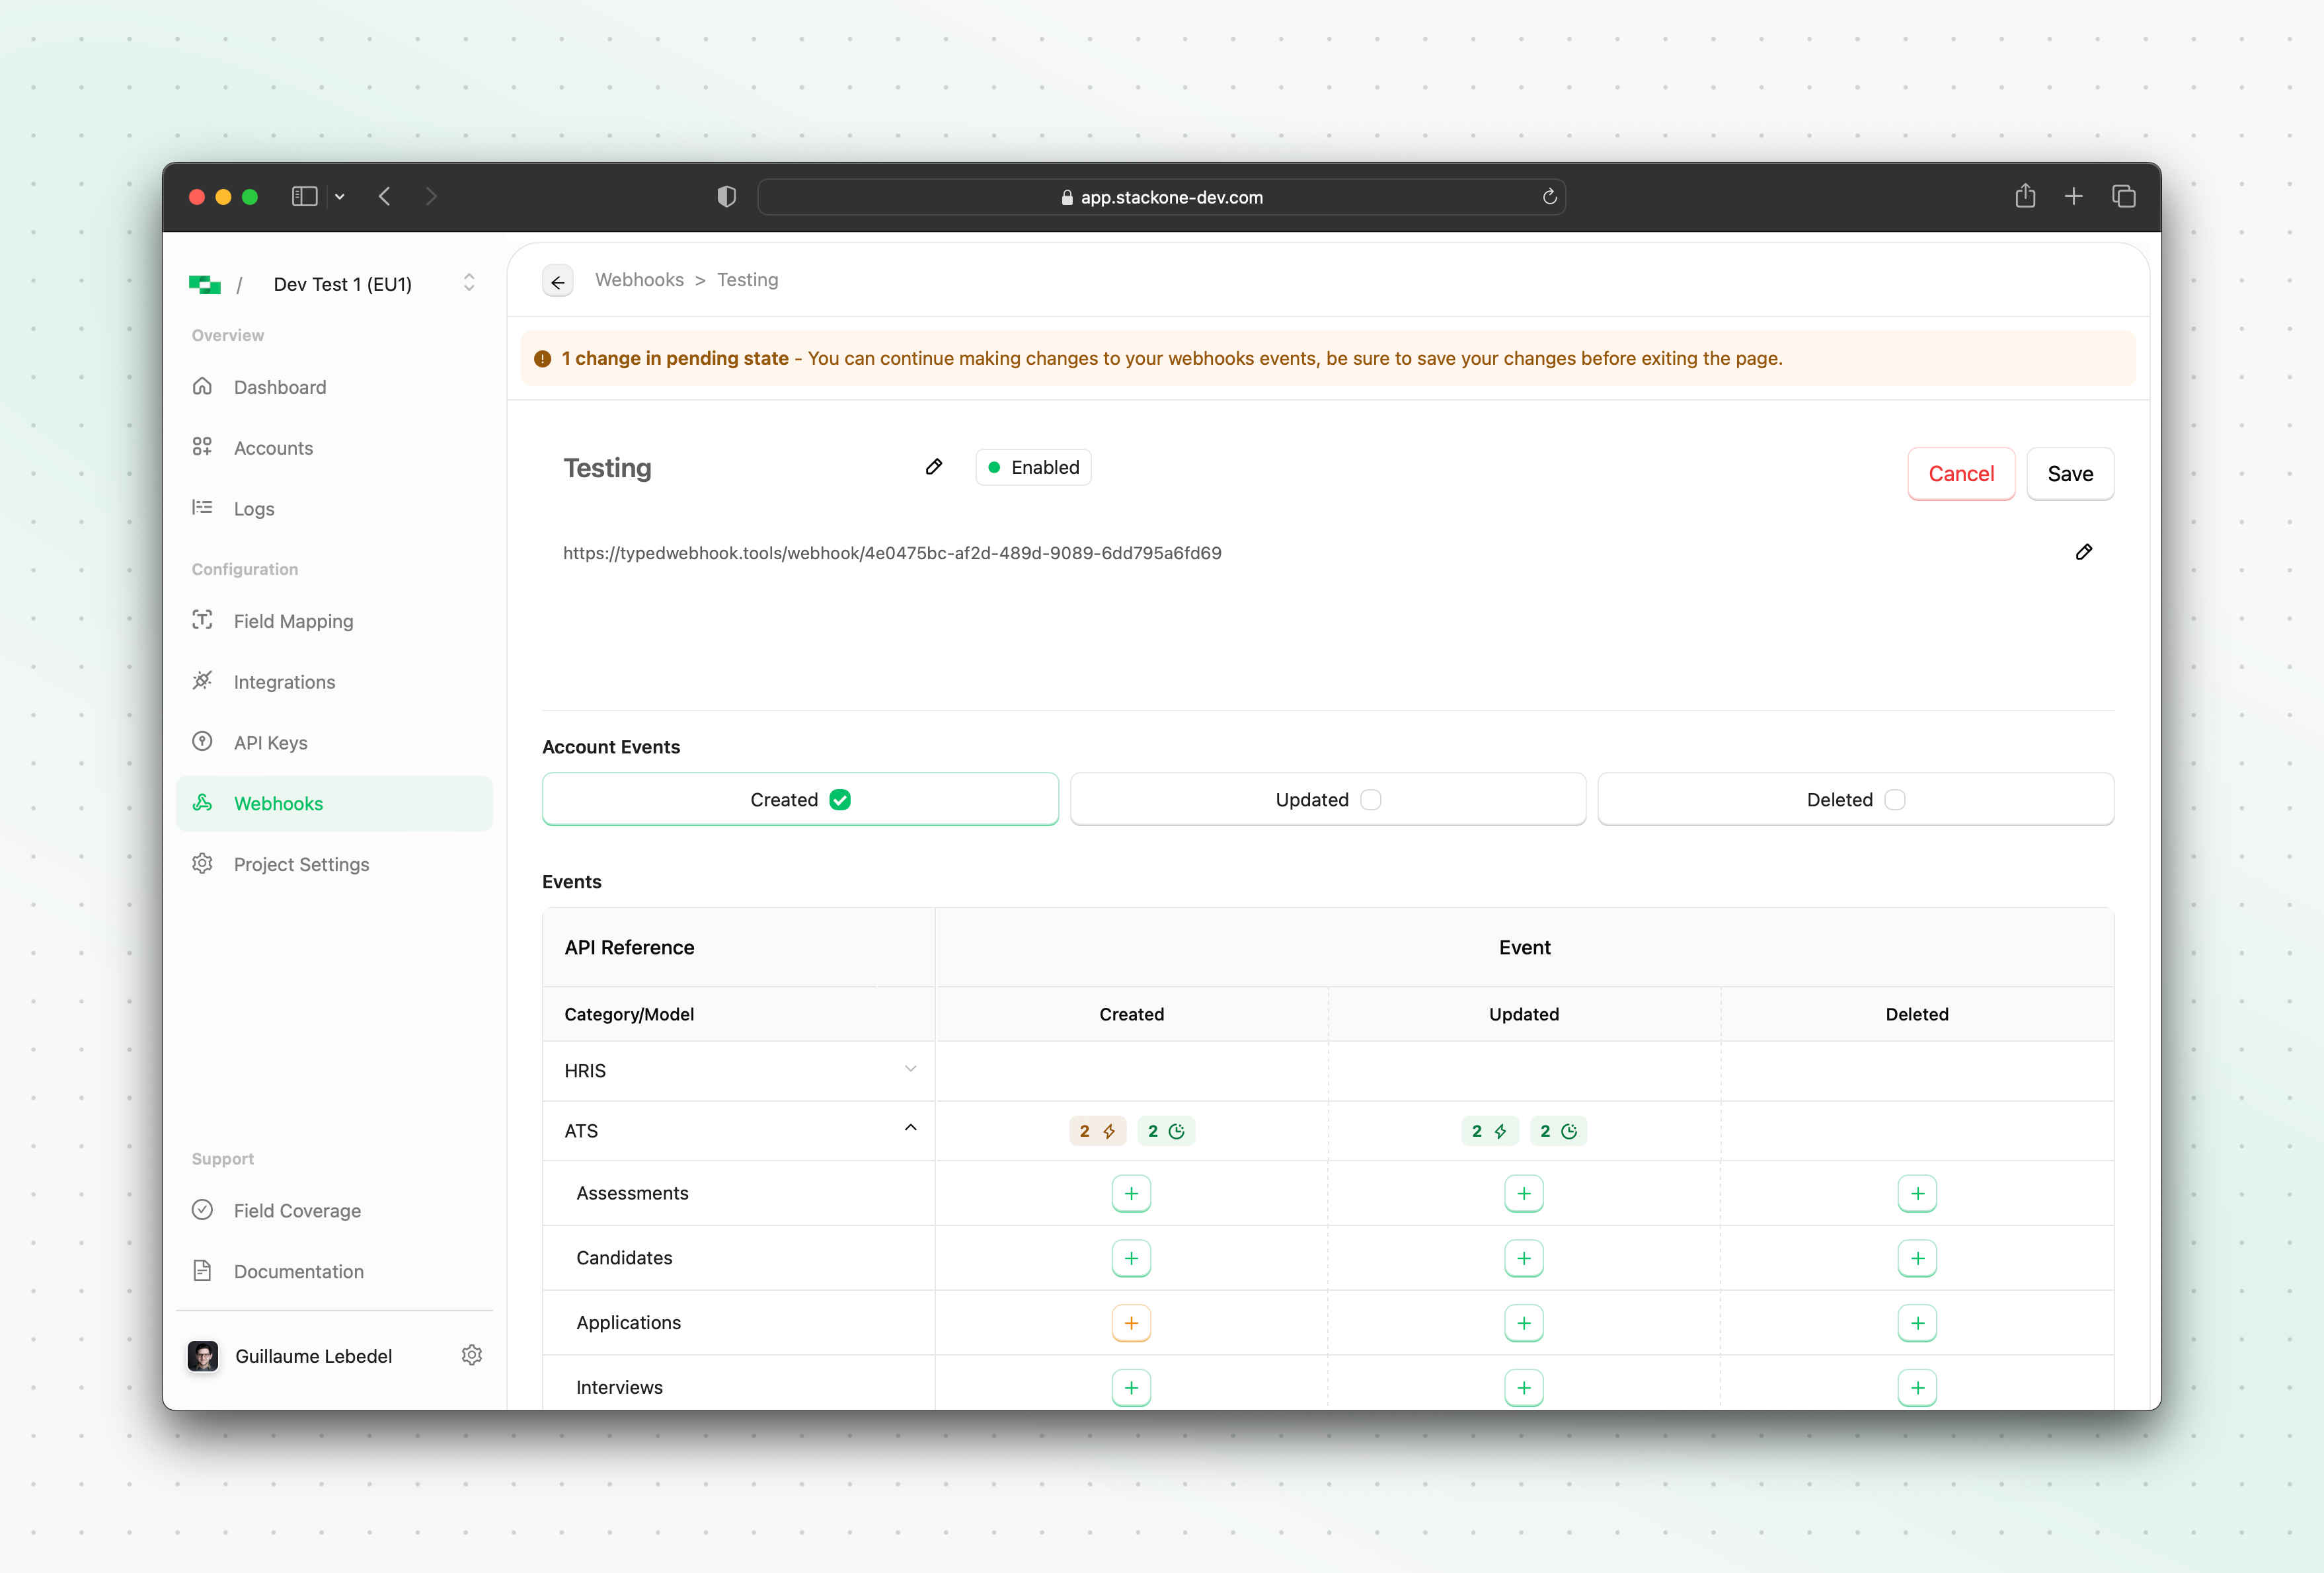
Task: Click the ATS Updated clock badge
Action: pos(1558,1131)
